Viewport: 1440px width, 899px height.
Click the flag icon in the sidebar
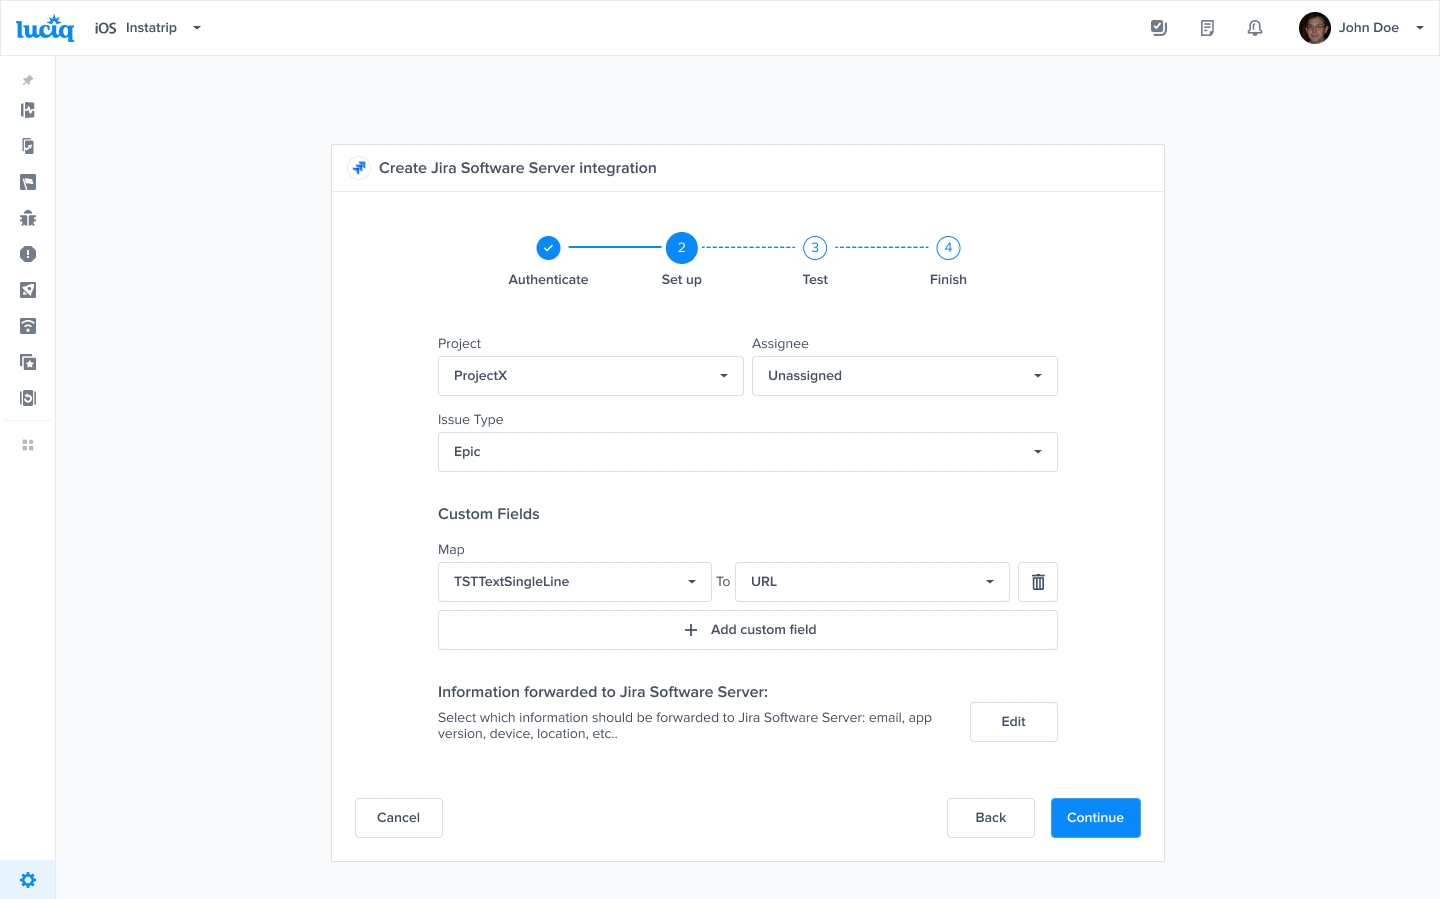coord(28,182)
